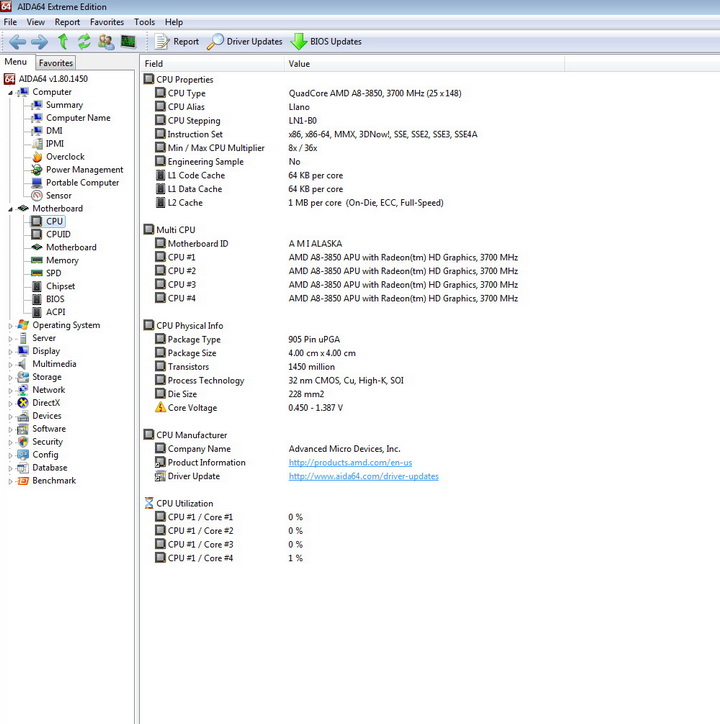The height and width of the screenshot is (724, 720).
Task: Click the green up-level arrow icon
Action: coord(63,42)
